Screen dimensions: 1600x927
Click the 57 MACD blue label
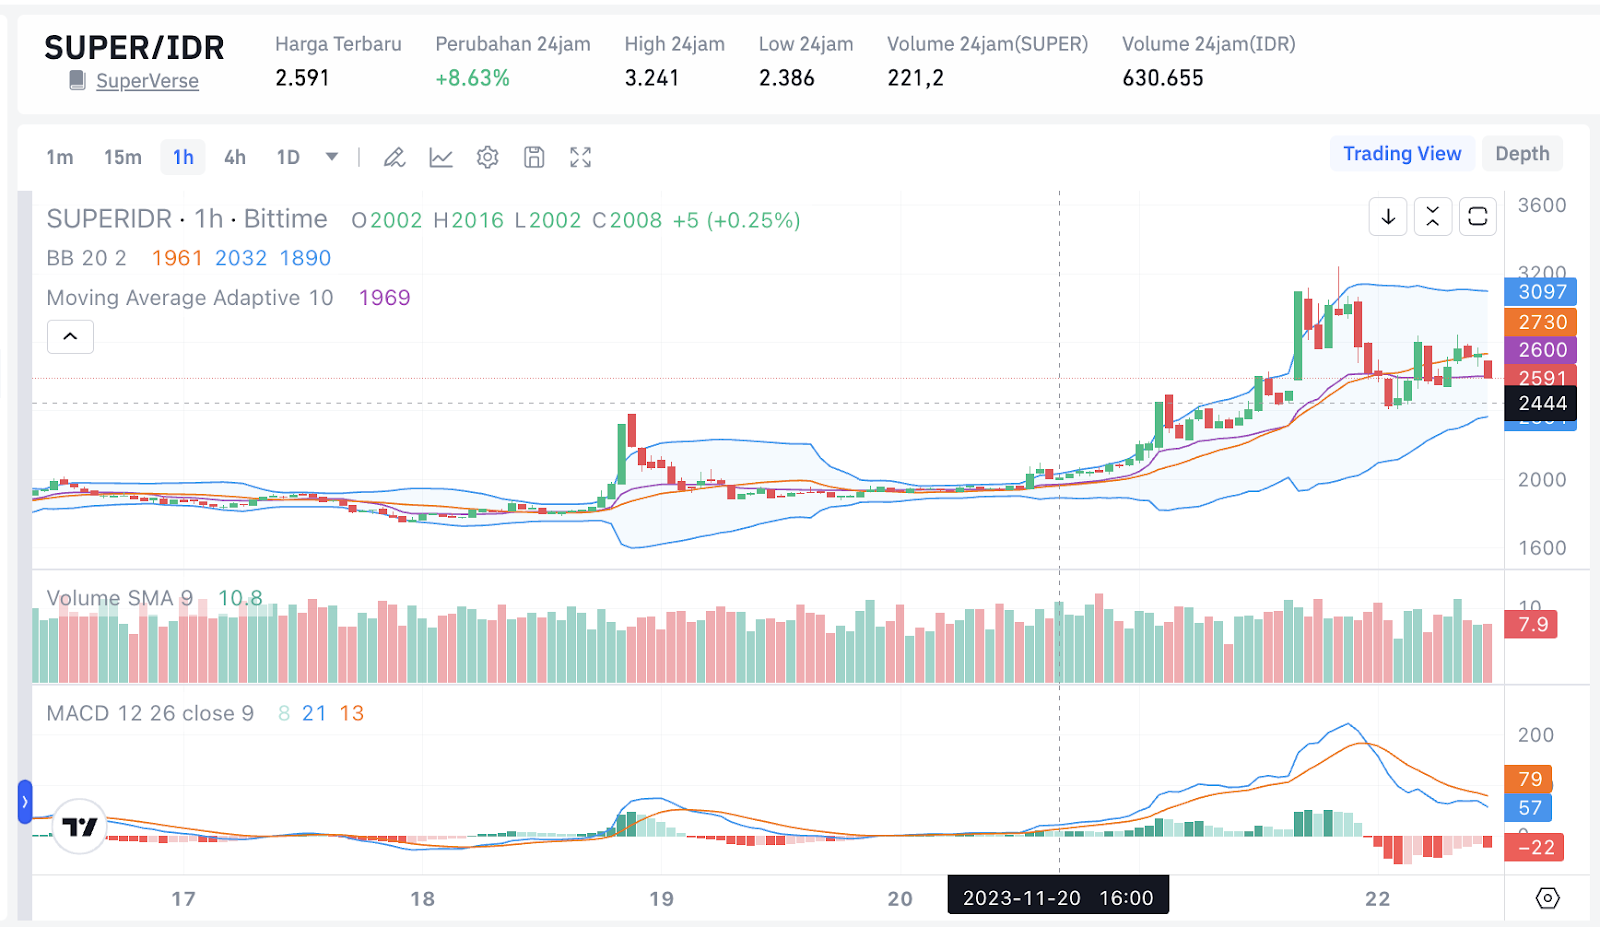click(1528, 807)
